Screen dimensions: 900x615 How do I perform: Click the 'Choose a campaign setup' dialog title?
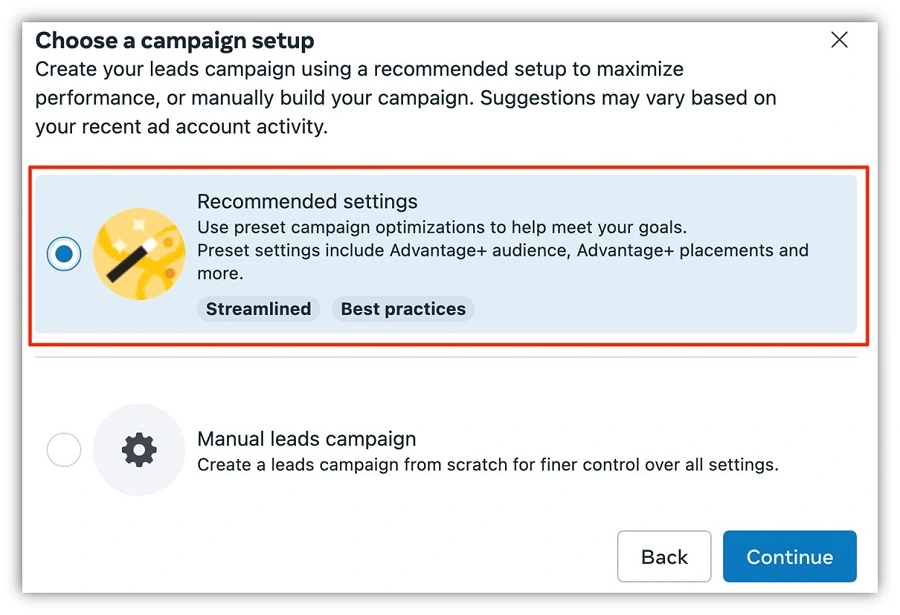pyautogui.click(x=174, y=41)
